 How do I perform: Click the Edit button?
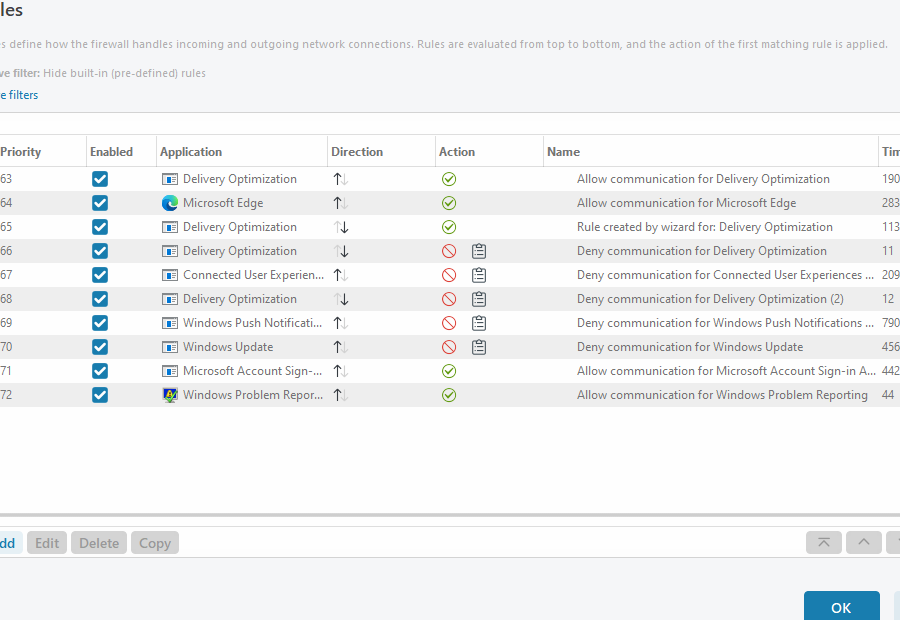pos(47,543)
